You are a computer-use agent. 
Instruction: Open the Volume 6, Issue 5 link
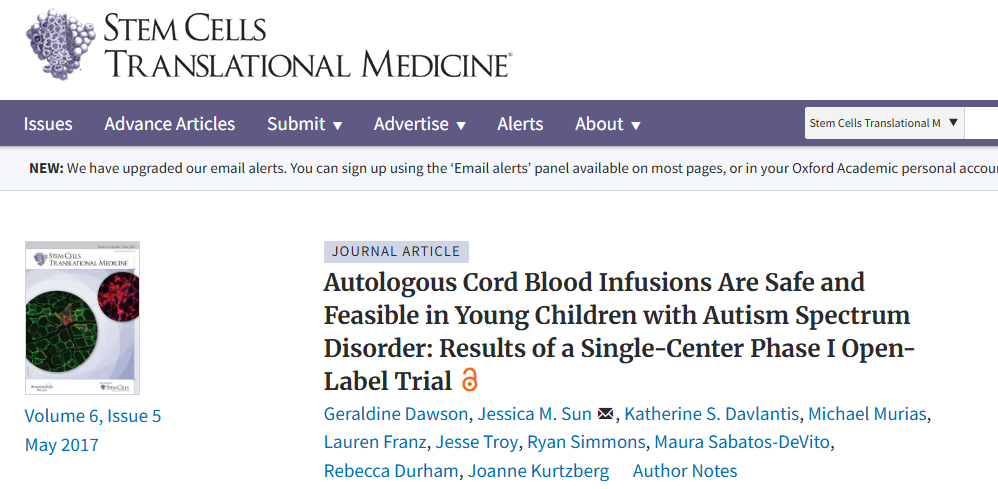93,416
